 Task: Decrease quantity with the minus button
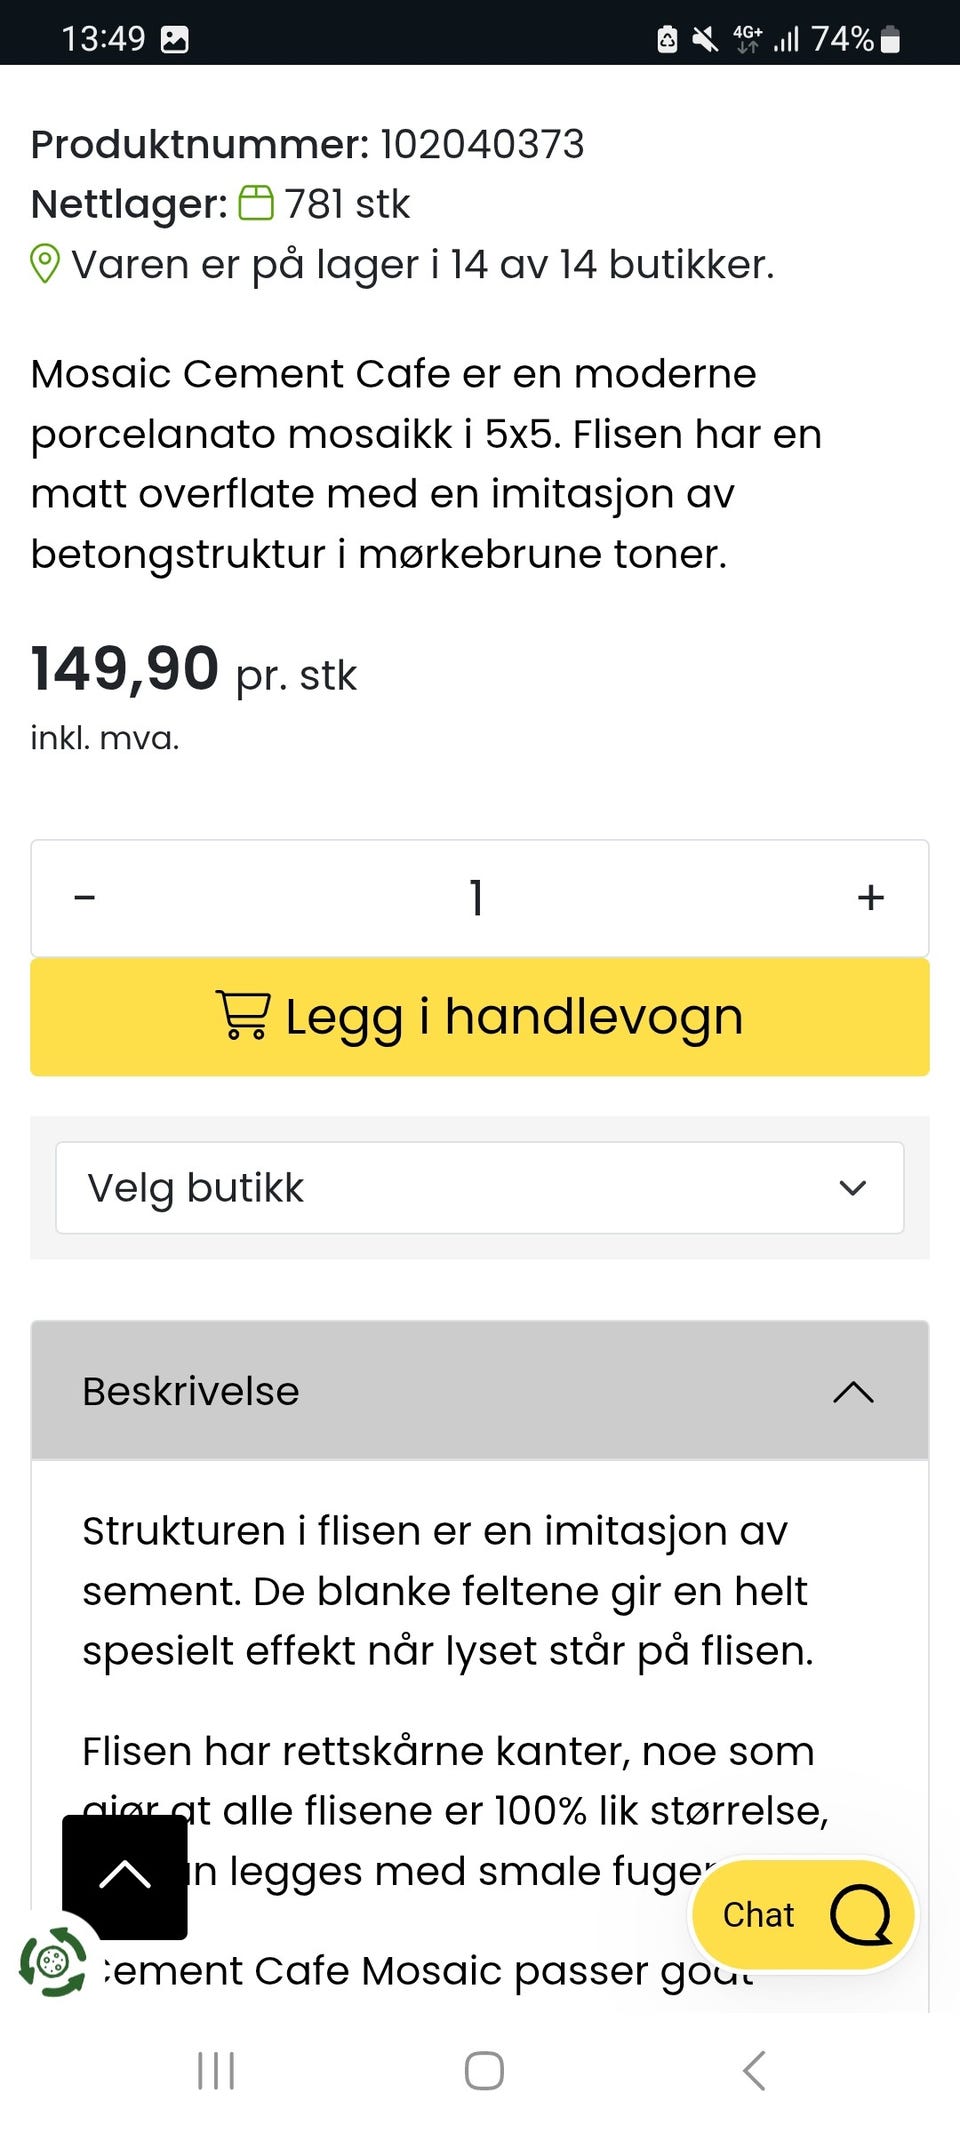85,898
